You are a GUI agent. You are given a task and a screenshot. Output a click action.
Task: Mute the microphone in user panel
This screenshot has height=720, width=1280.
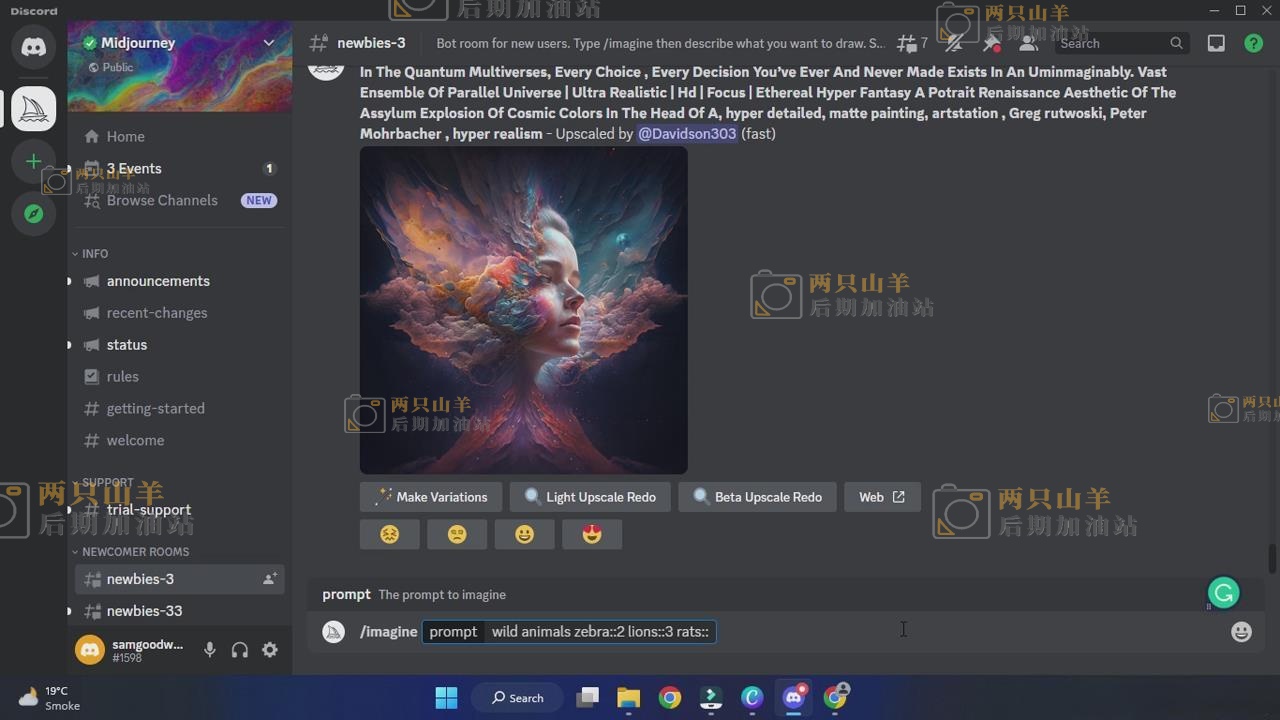pos(209,650)
